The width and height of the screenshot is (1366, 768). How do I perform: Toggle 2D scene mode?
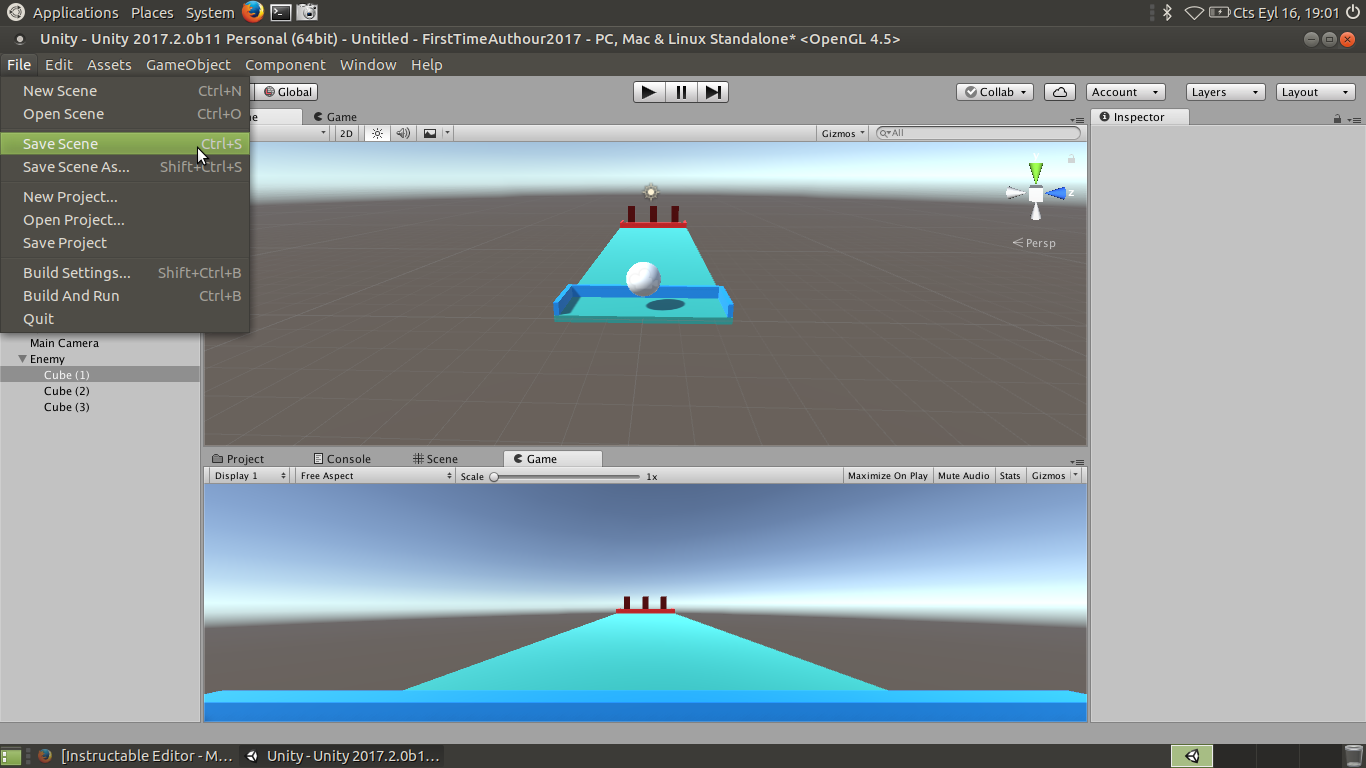(x=346, y=133)
